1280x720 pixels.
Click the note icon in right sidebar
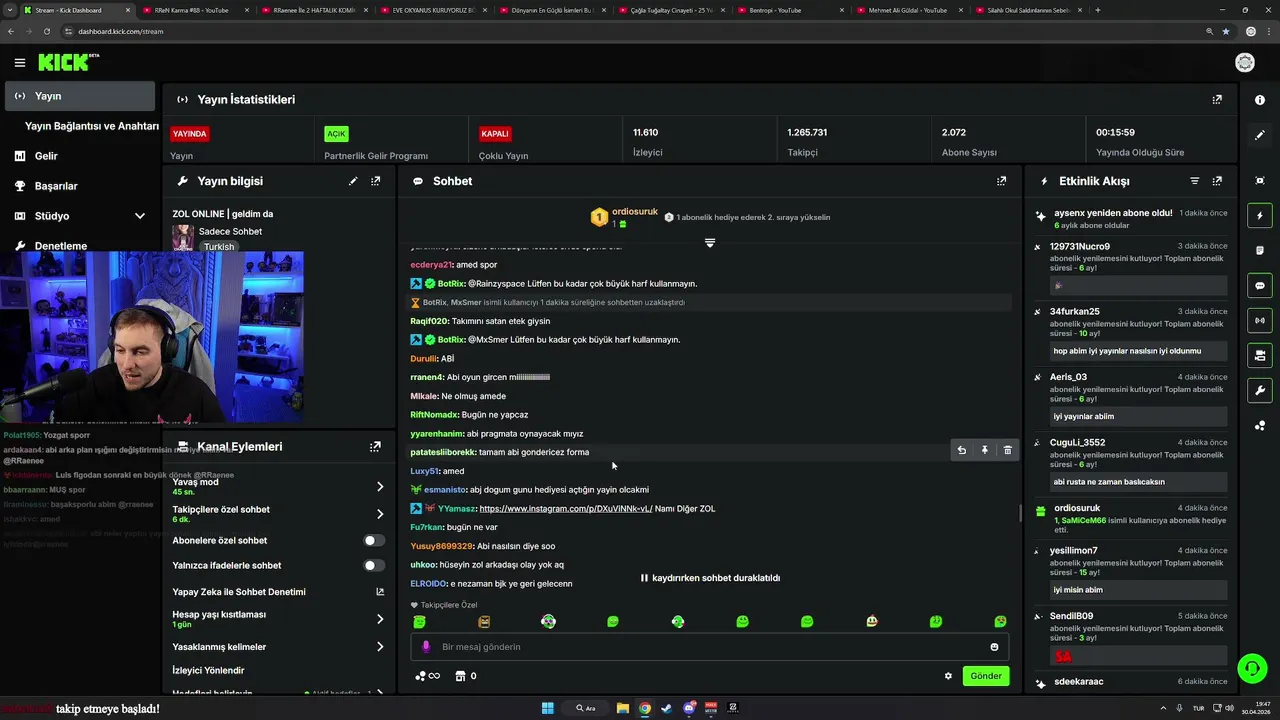(x=1260, y=250)
